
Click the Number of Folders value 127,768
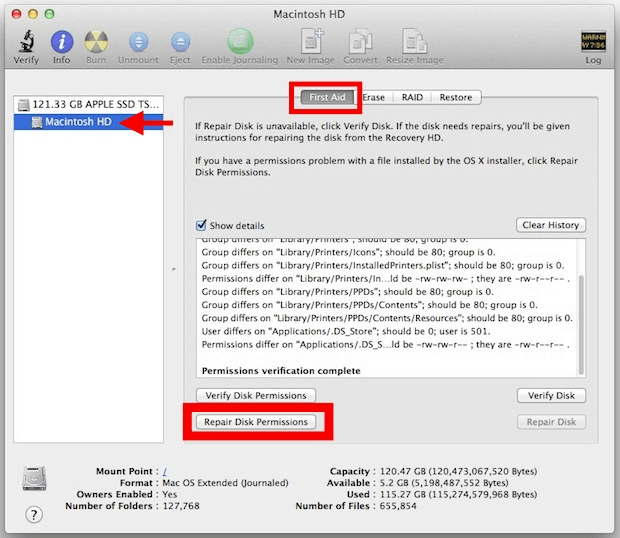click(181, 506)
